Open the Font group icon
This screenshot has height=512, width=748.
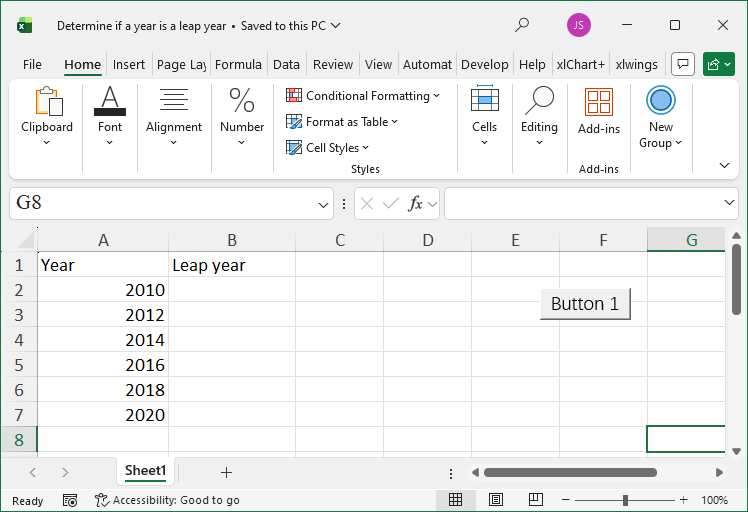(110, 116)
